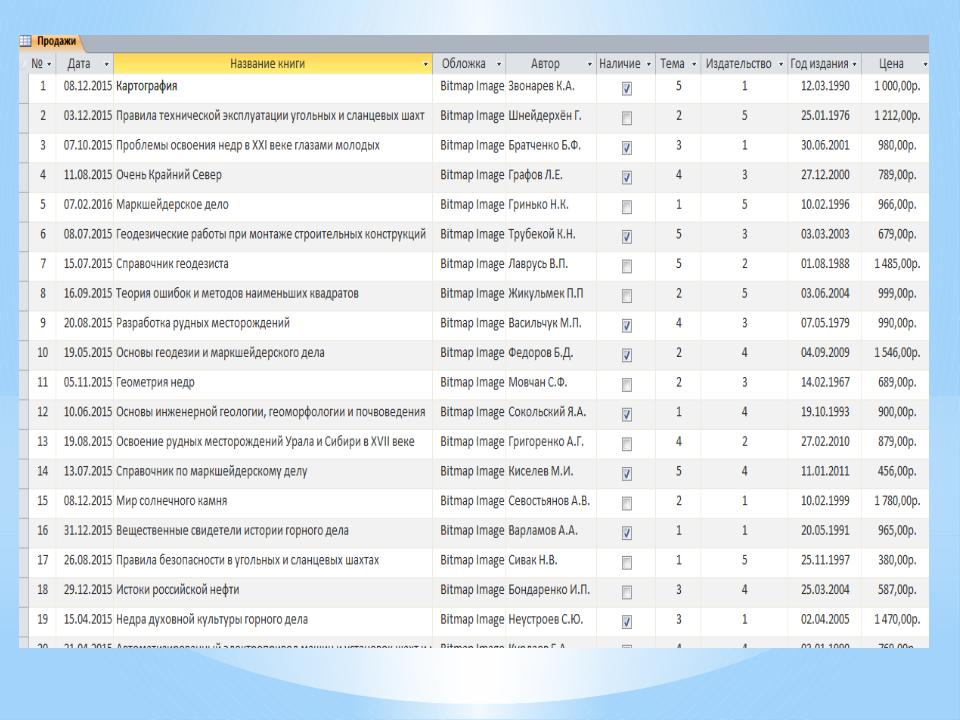Click title Справочник по маркшейдерскому делу
Image resolution: width=960 pixels, height=720 pixels.
tap(212, 471)
